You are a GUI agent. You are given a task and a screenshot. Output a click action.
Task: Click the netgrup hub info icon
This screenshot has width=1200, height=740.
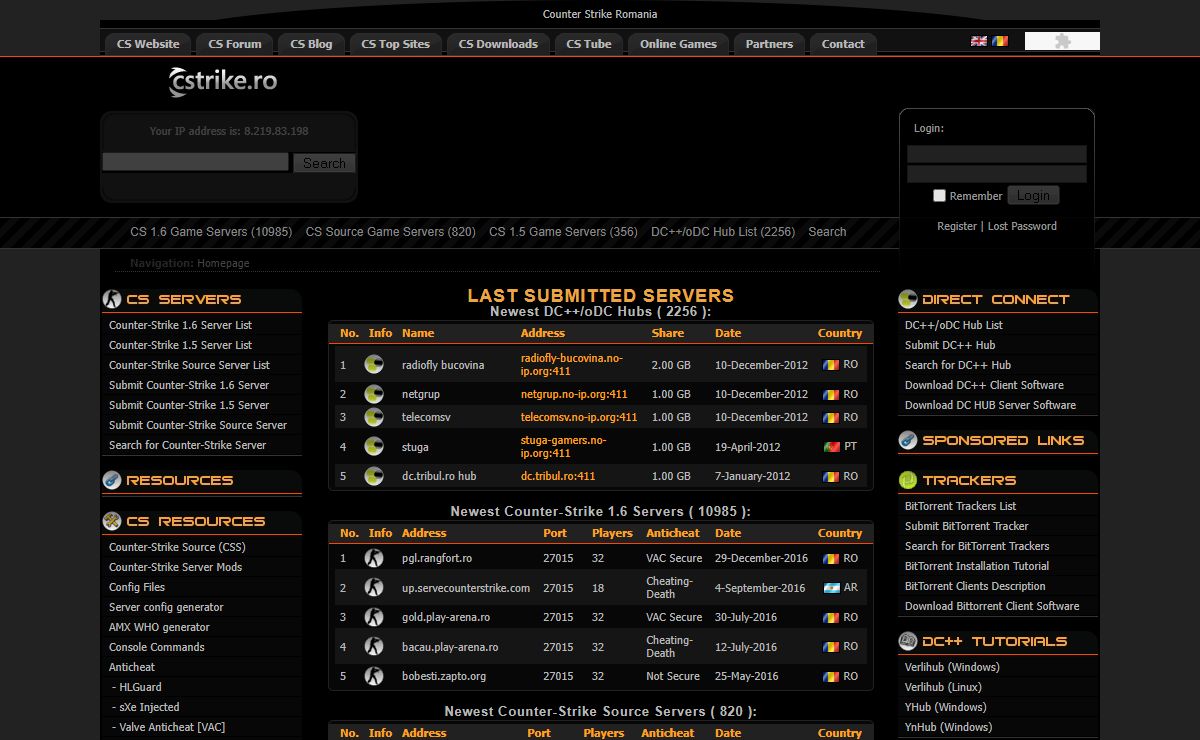point(374,394)
